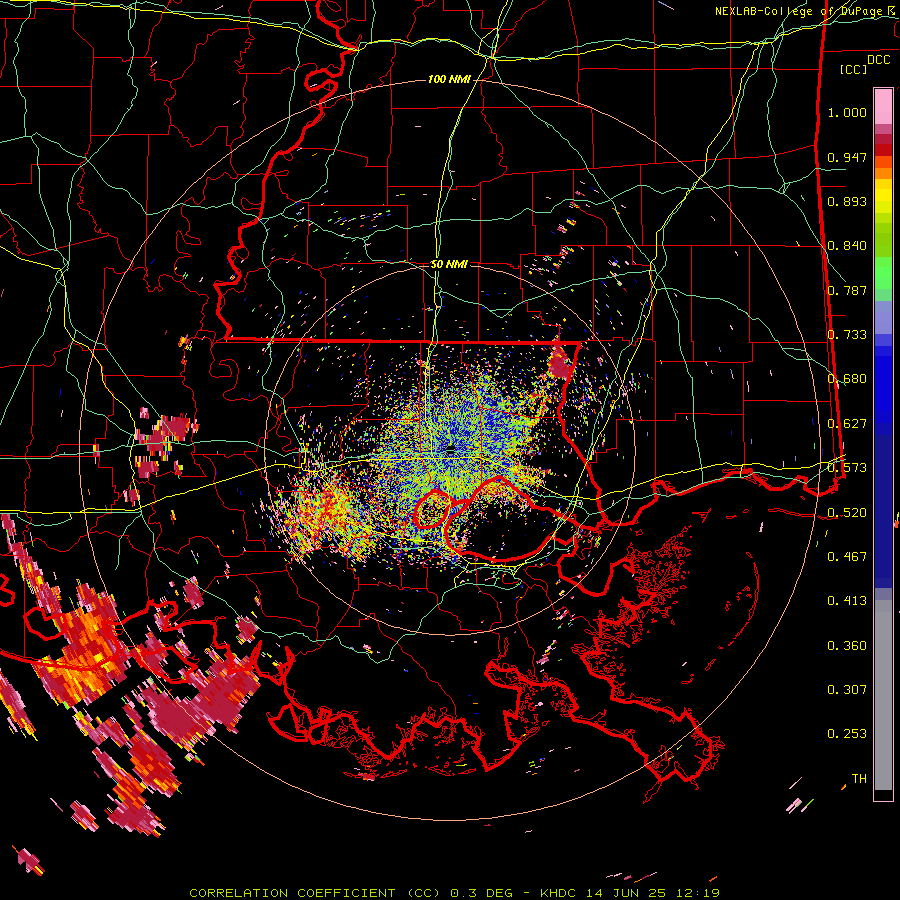Click the 1.000 value on the color scale
This screenshot has height=900, width=900.
[847, 112]
